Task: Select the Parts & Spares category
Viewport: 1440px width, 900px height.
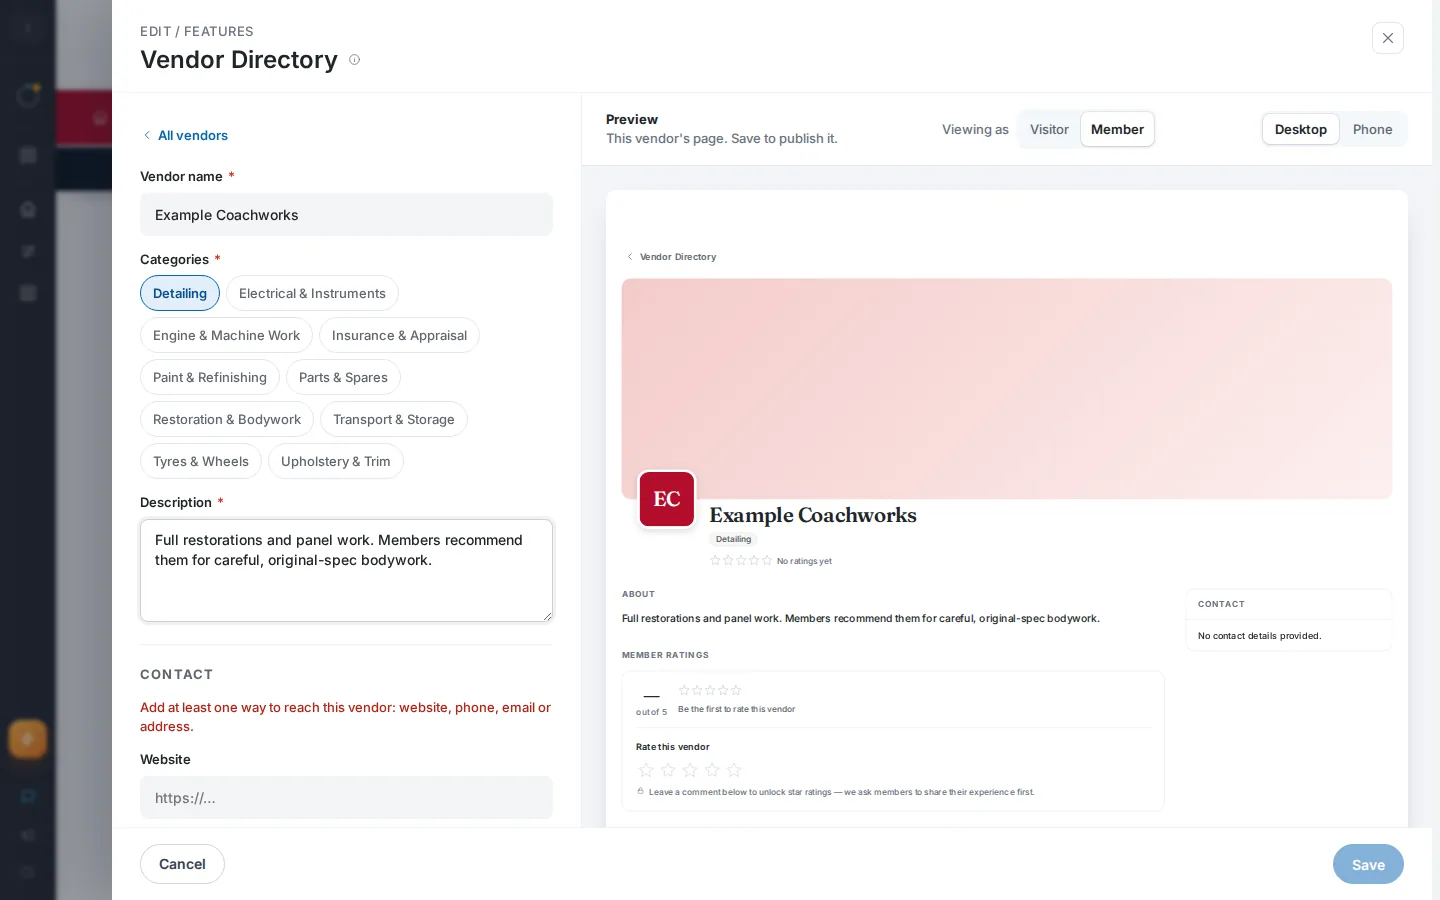Action: [x=343, y=377]
